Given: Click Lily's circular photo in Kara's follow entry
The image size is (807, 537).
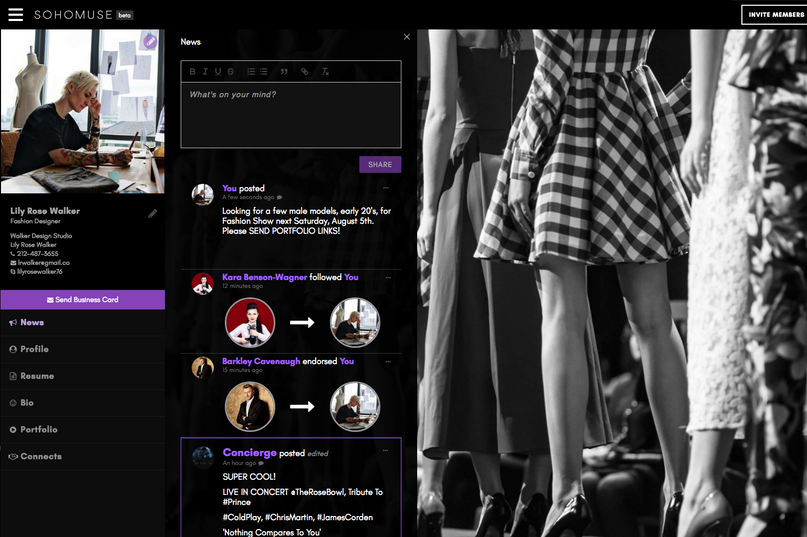Looking at the screenshot, I should [x=355, y=323].
